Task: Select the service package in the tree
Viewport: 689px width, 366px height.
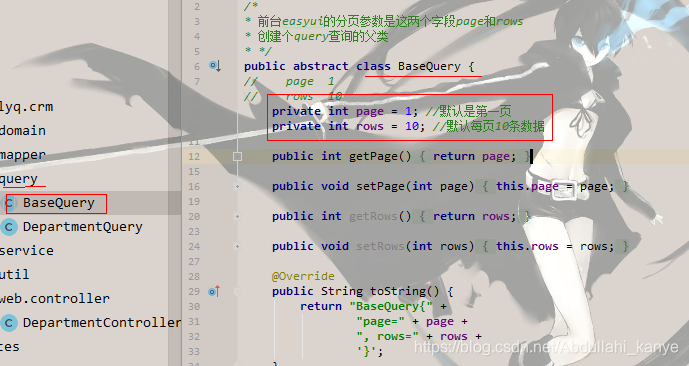Action: [x=27, y=250]
